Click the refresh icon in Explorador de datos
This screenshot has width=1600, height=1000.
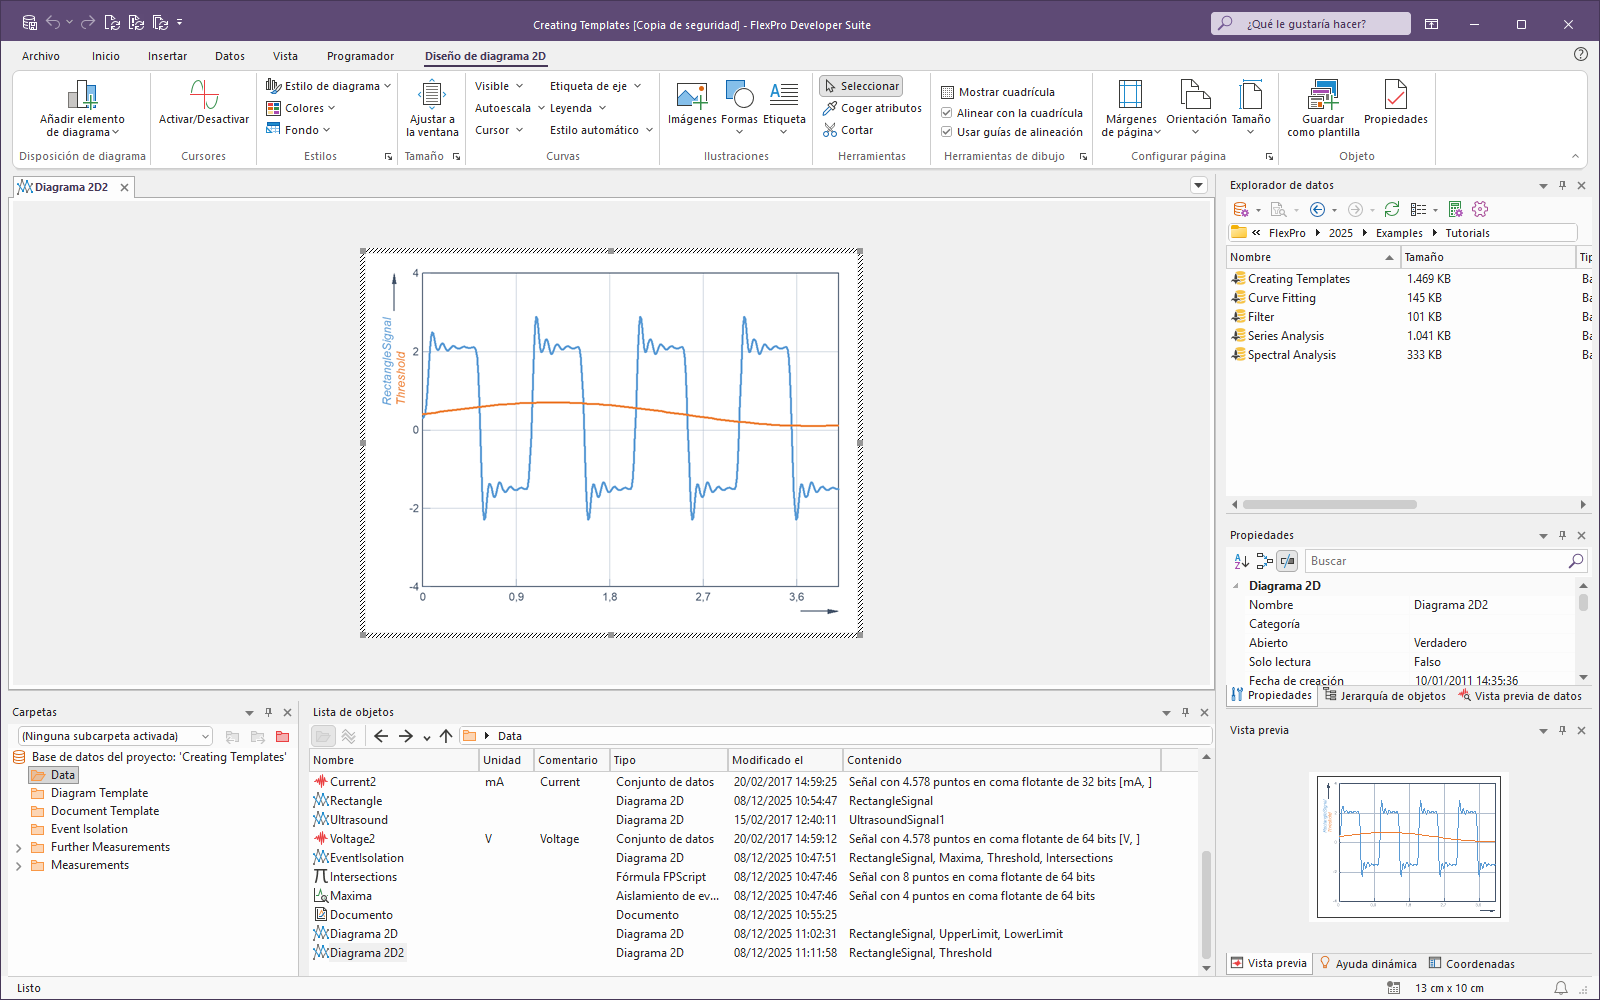coord(1392,209)
